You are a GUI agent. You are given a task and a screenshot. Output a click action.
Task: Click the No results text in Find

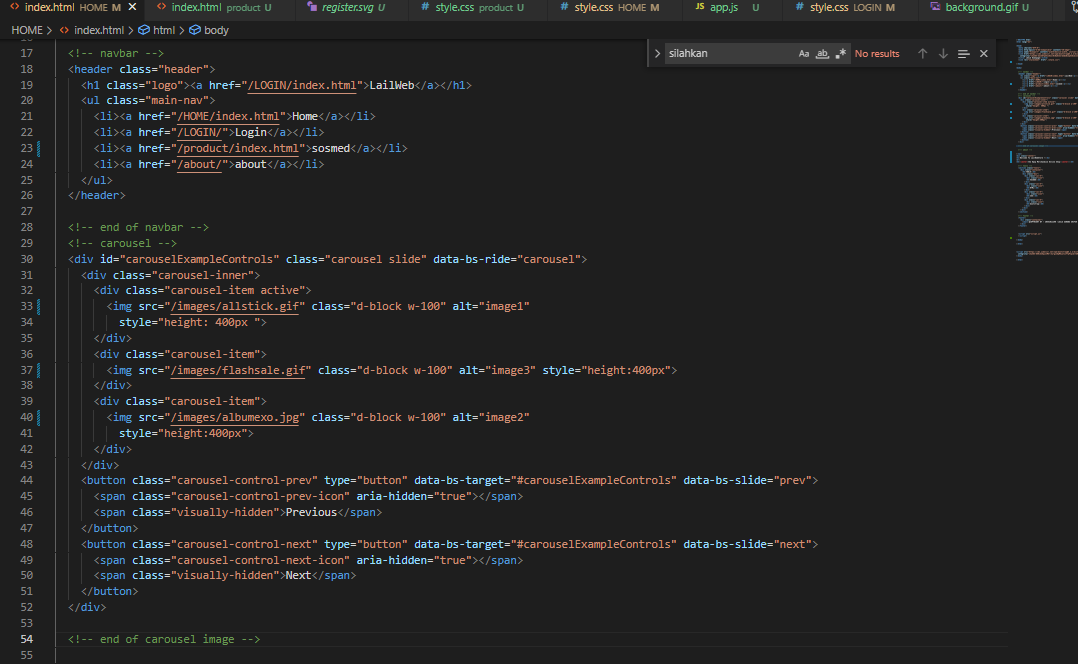[x=877, y=54]
